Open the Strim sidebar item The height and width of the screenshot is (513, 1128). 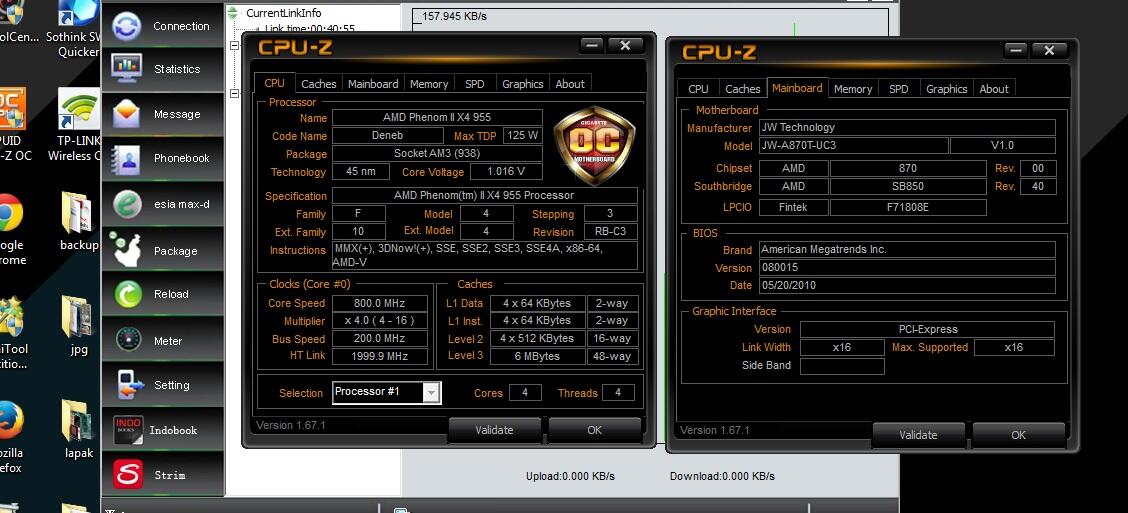(163, 474)
